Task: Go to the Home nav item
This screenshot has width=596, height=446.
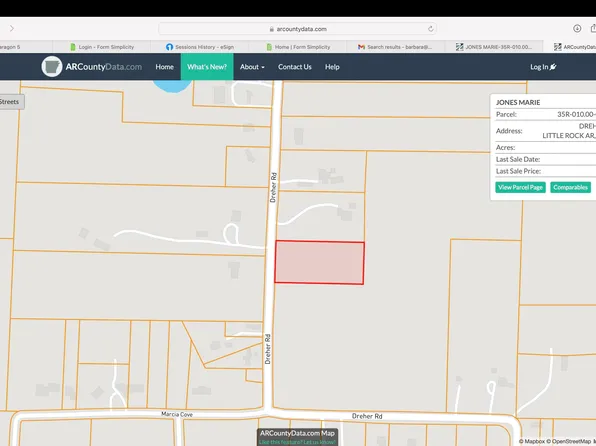Action: point(165,67)
